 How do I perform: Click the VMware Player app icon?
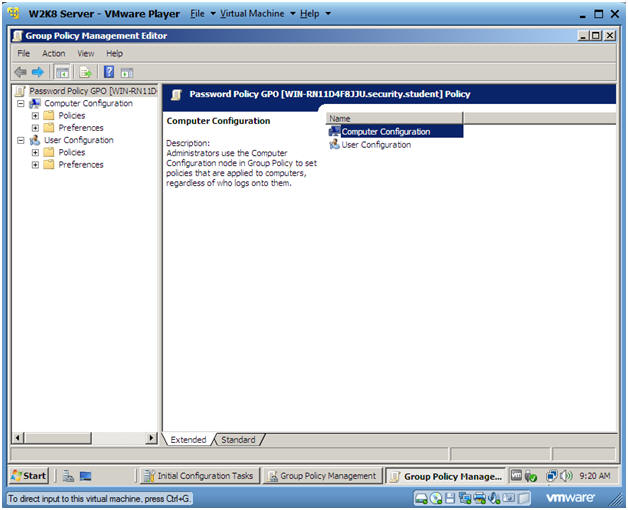pos(13,13)
